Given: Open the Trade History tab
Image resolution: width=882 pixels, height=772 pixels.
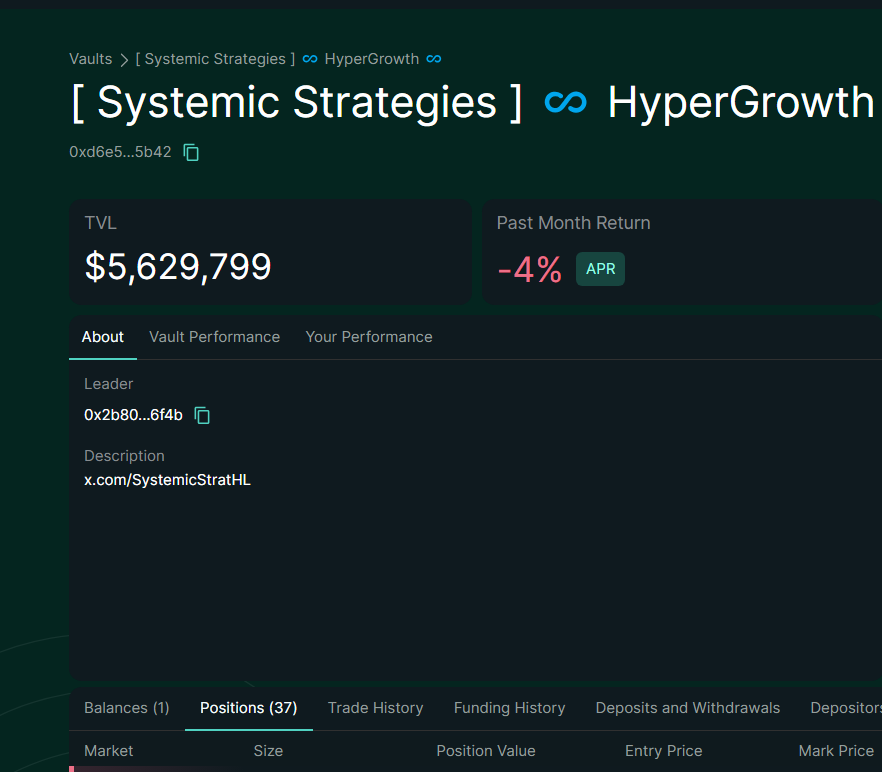Looking at the screenshot, I should tap(375, 708).
